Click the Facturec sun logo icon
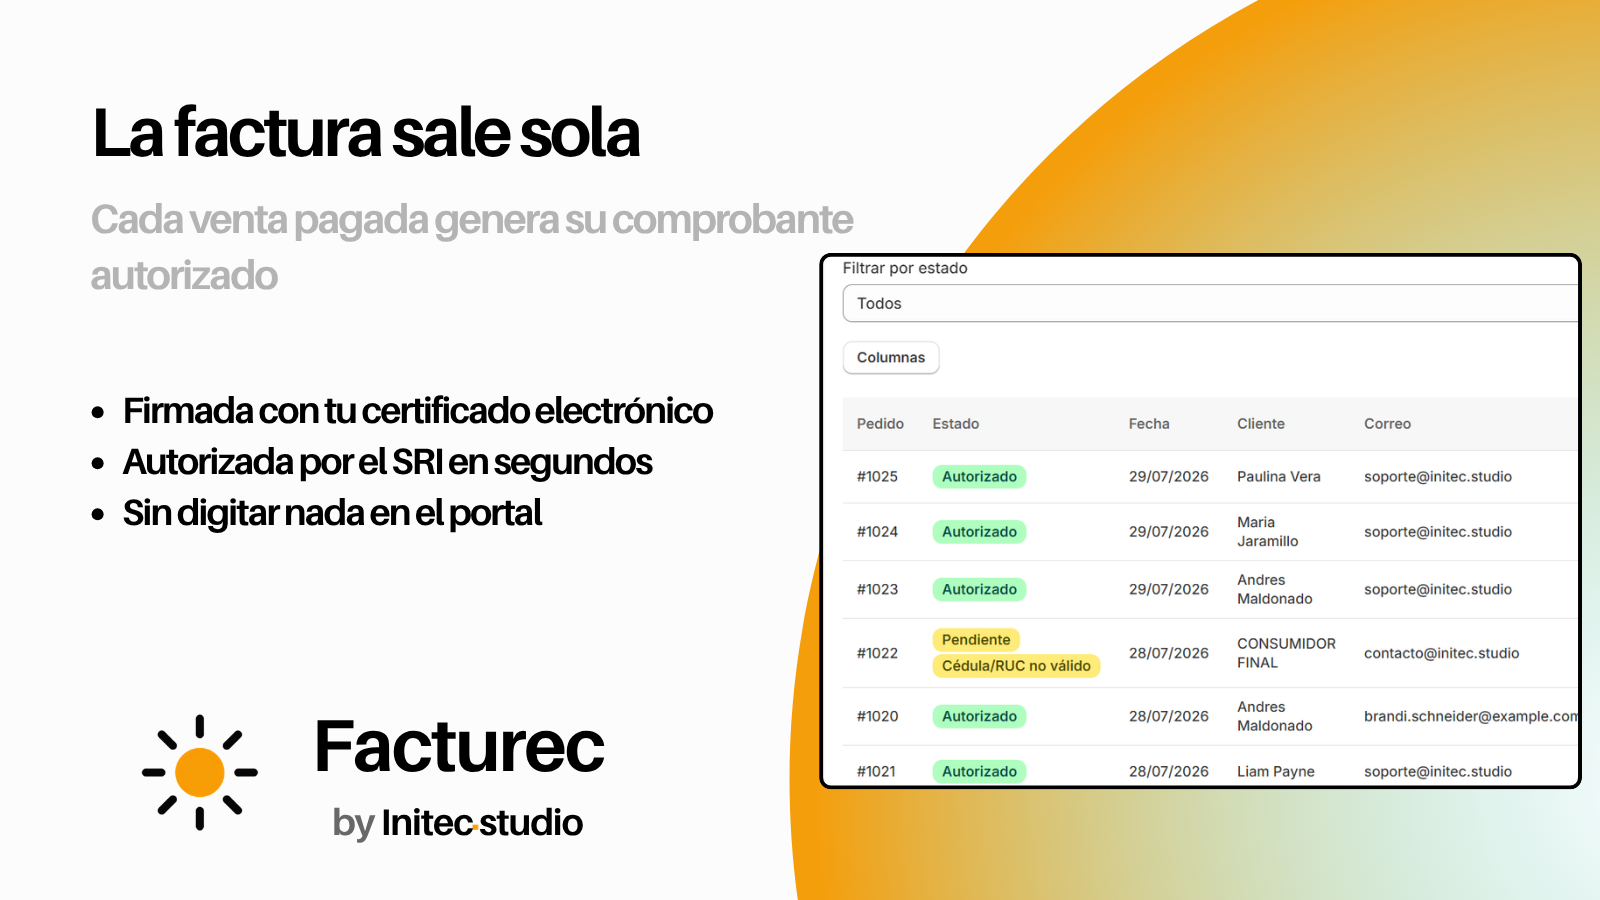The height and width of the screenshot is (900, 1600). point(200,772)
